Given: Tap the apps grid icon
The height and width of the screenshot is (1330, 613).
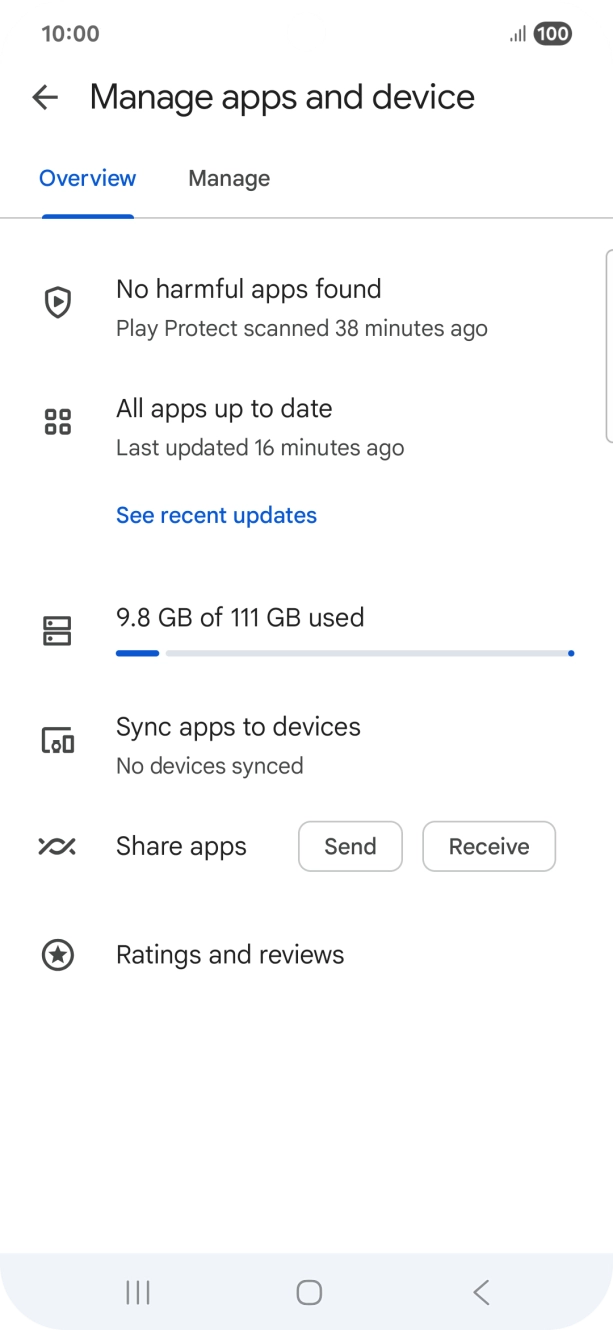Looking at the screenshot, I should coord(58,422).
